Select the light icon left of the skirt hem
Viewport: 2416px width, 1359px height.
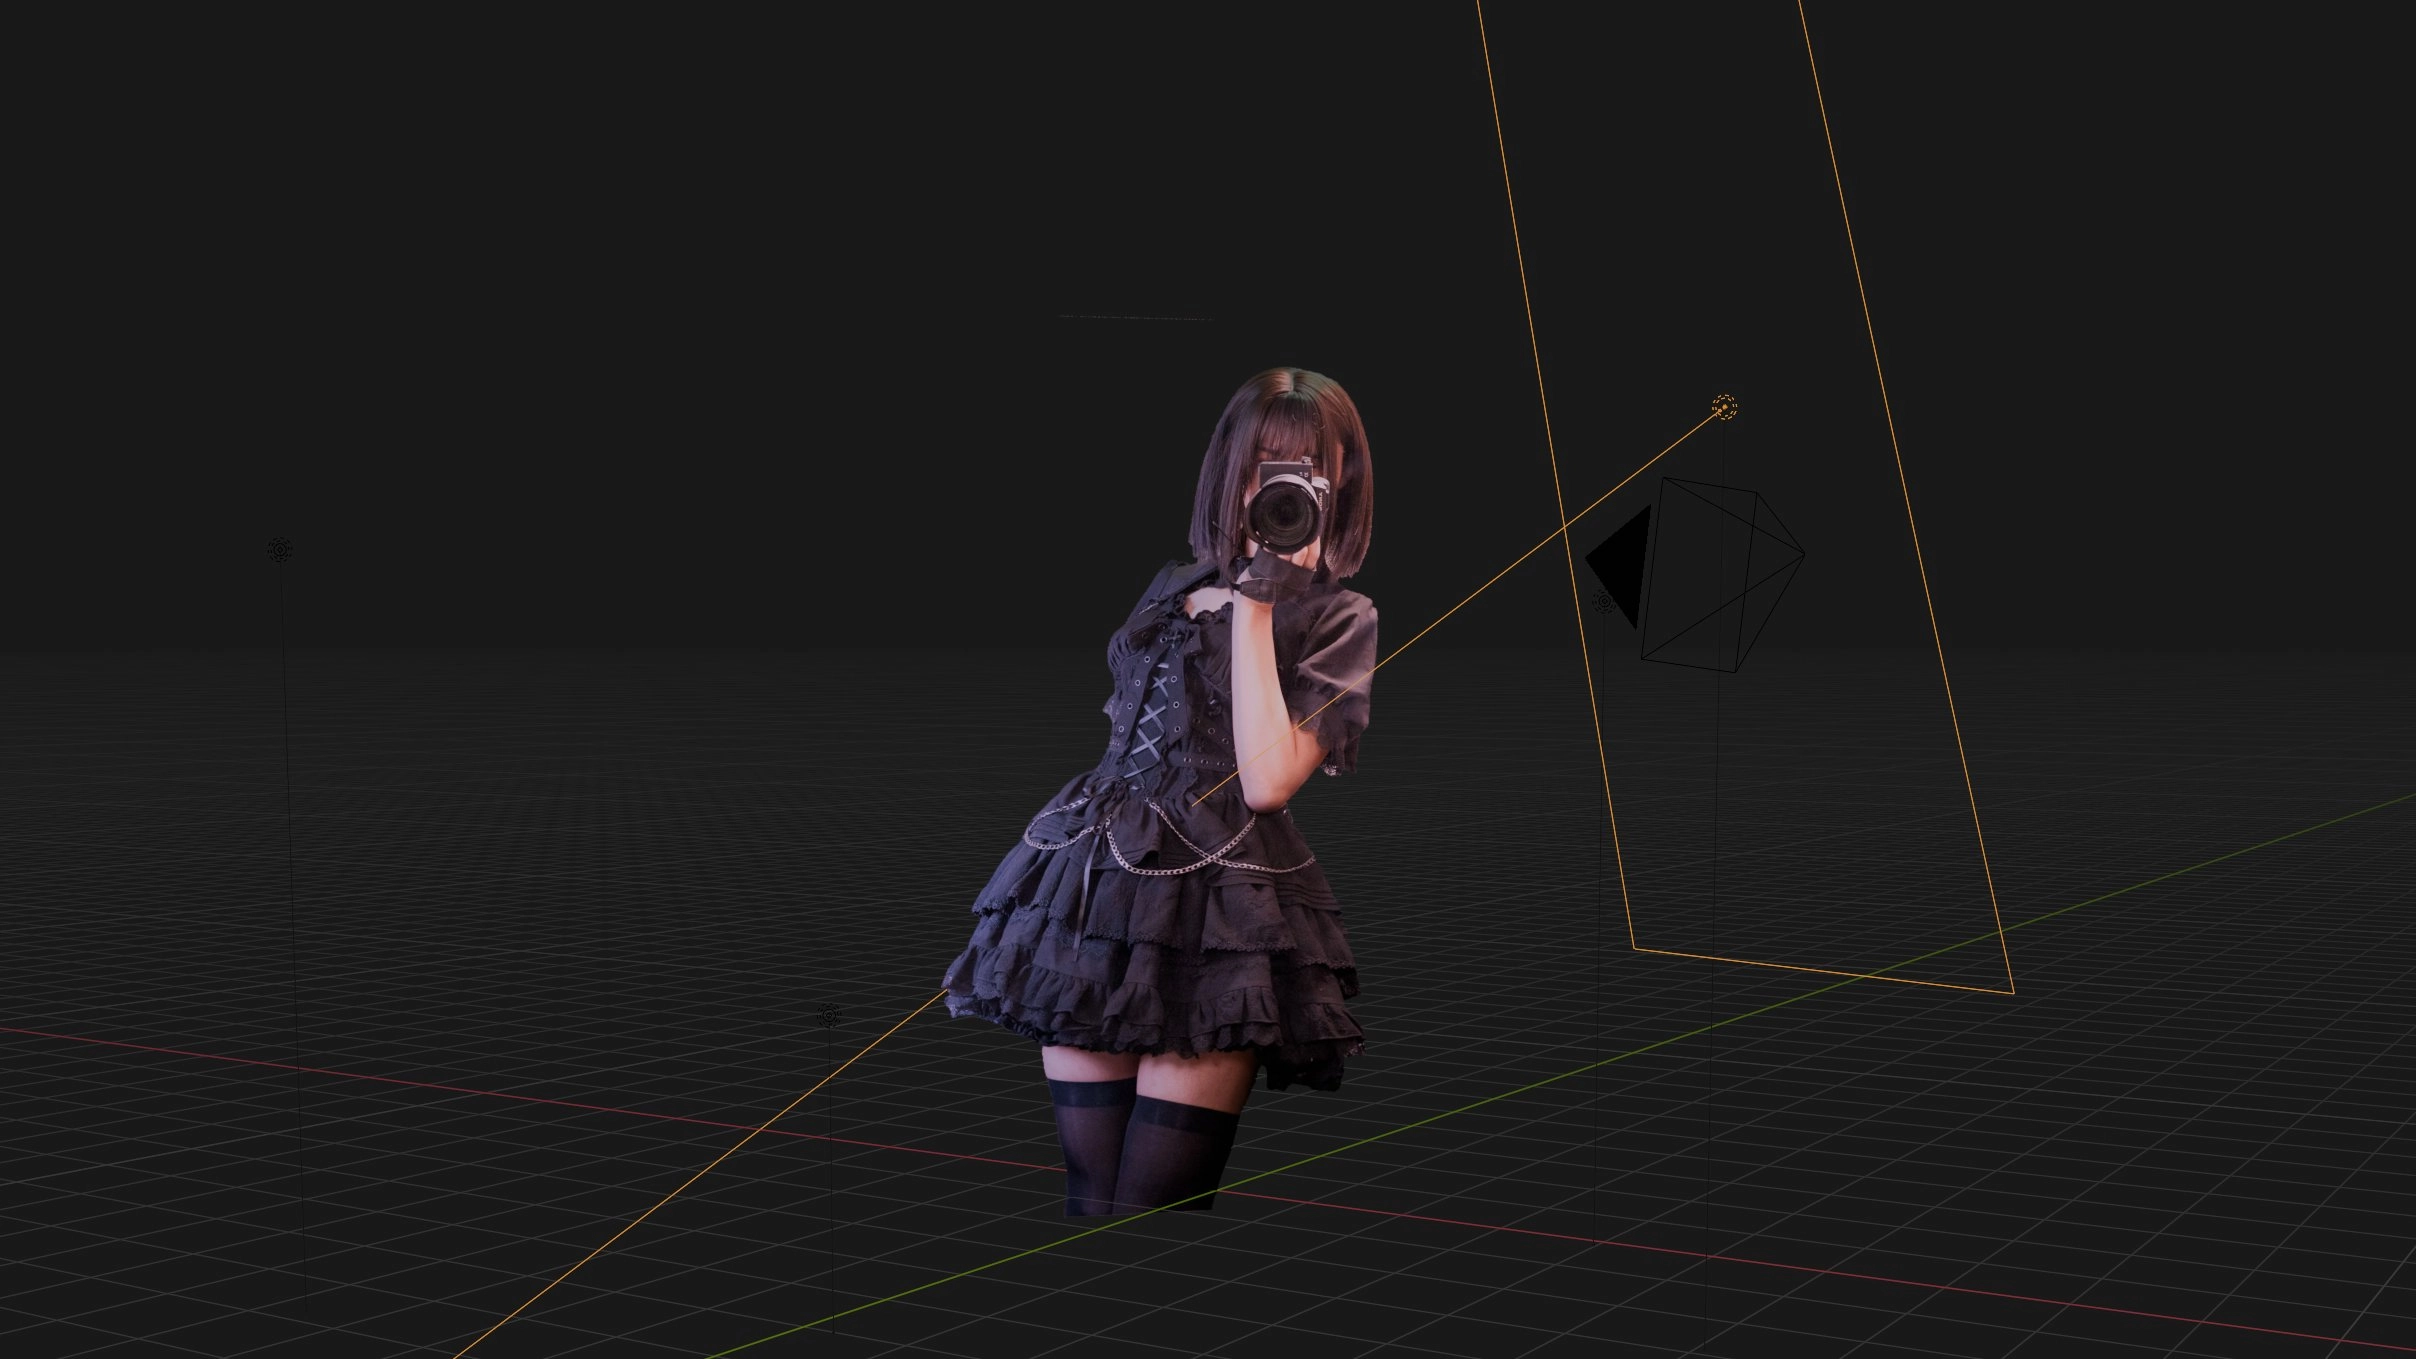pos(828,1016)
